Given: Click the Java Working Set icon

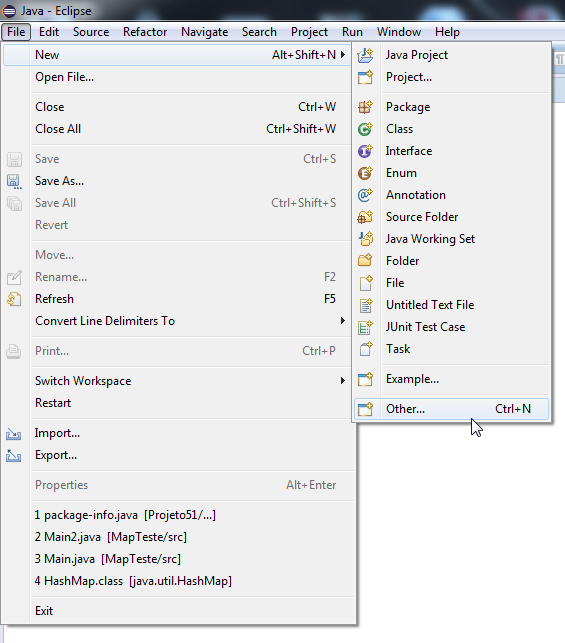Looking at the screenshot, I should pyautogui.click(x=365, y=239).
